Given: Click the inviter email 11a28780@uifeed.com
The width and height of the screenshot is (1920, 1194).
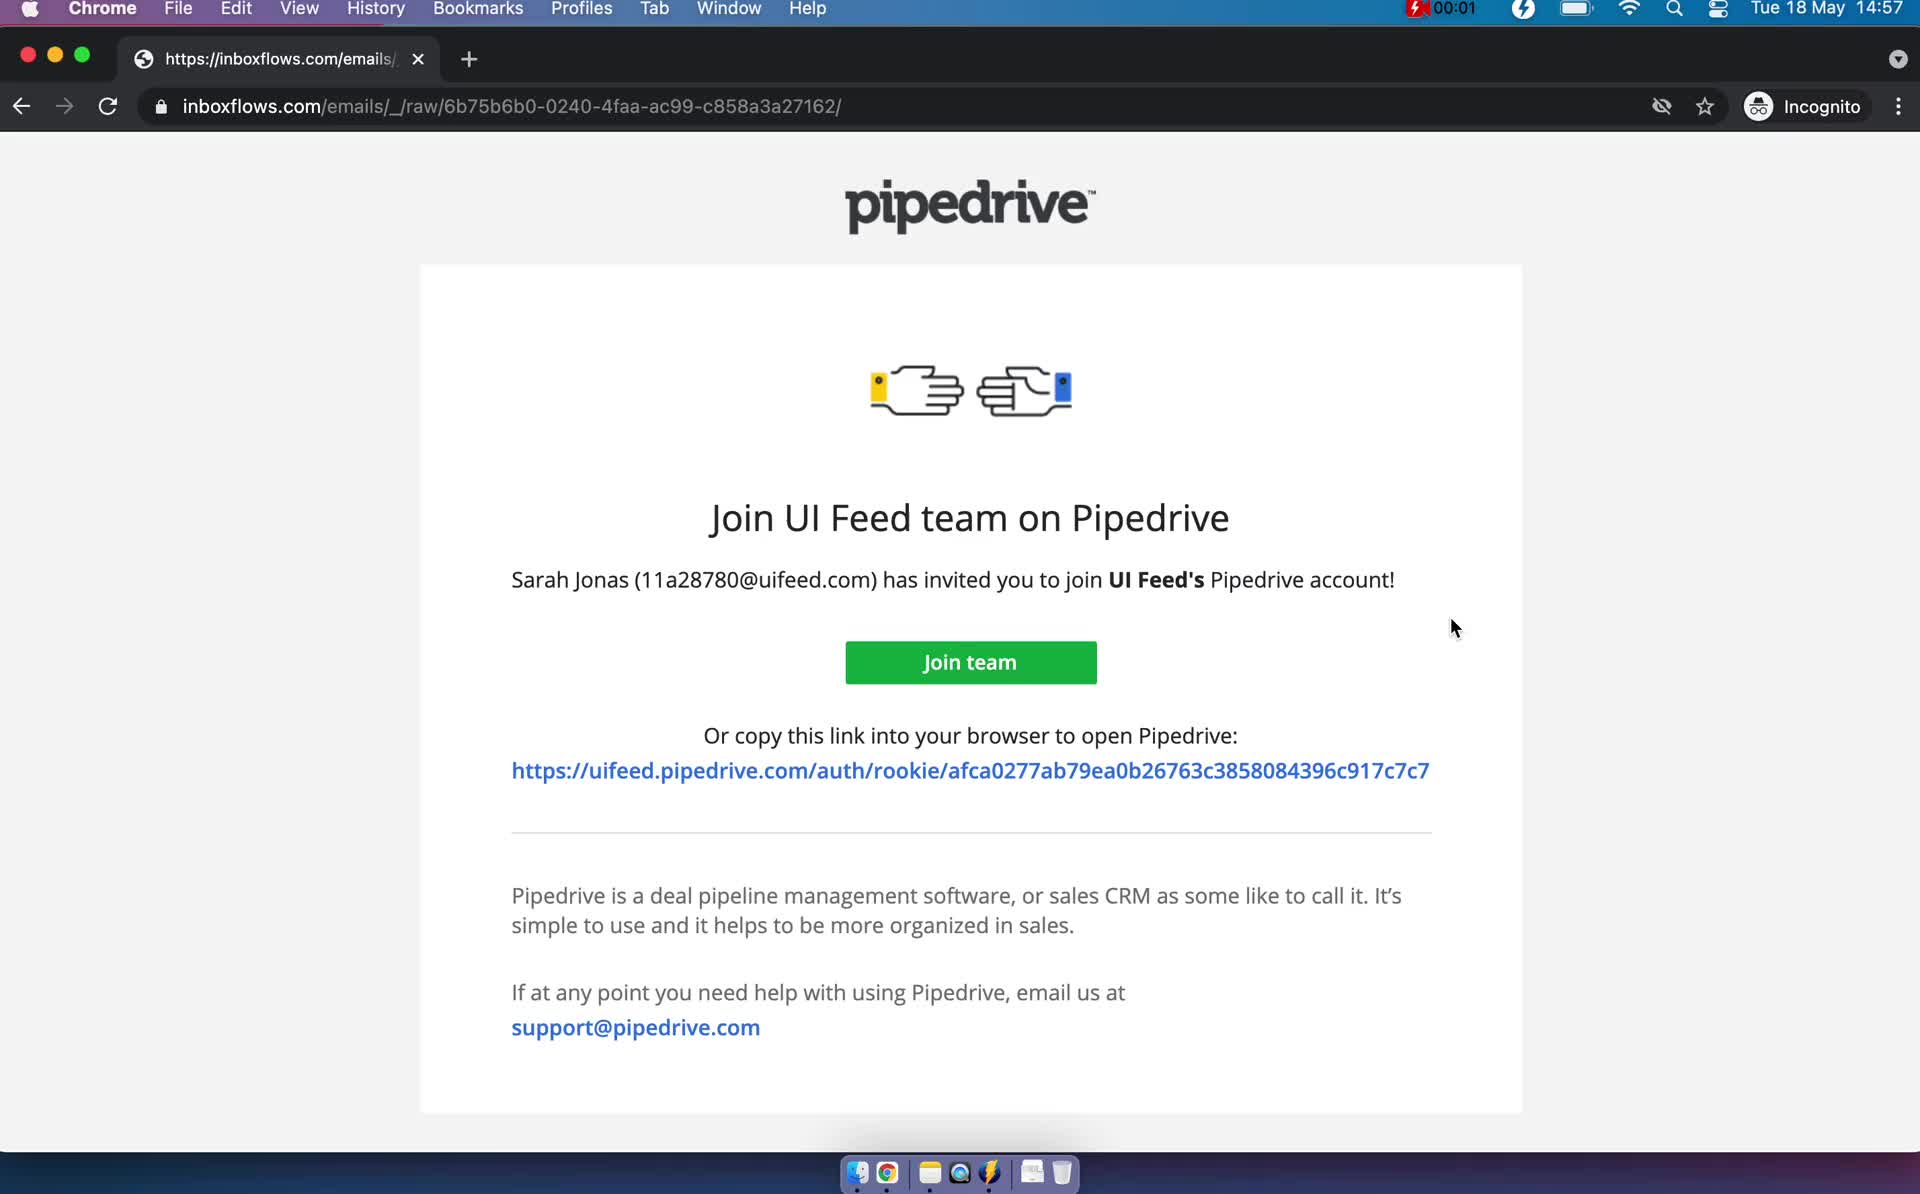Looking at the screenshot, I should coord(755,580).
